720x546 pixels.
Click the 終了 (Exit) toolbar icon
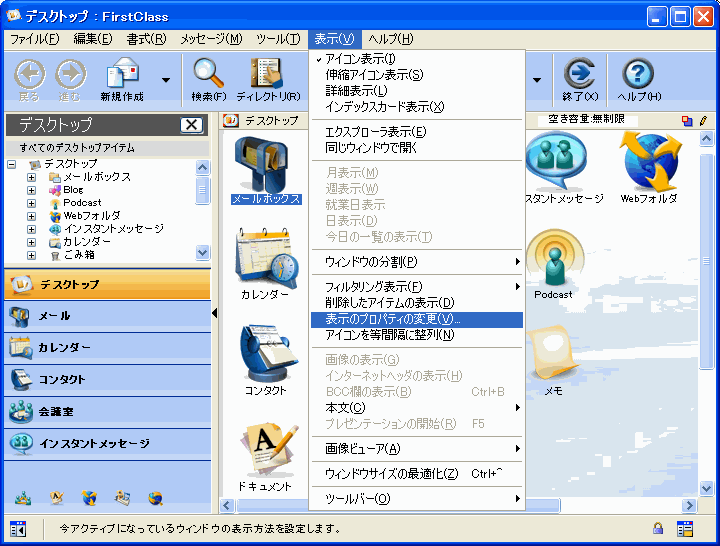coord(580,76)
